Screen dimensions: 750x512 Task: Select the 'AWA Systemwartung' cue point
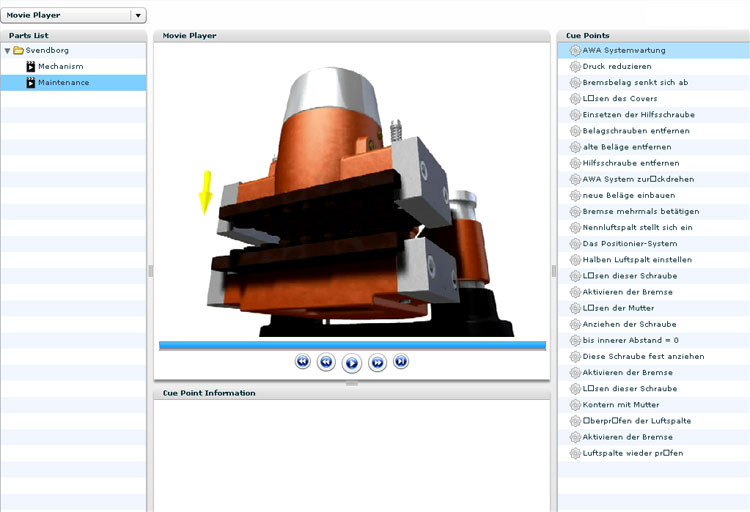624,50
